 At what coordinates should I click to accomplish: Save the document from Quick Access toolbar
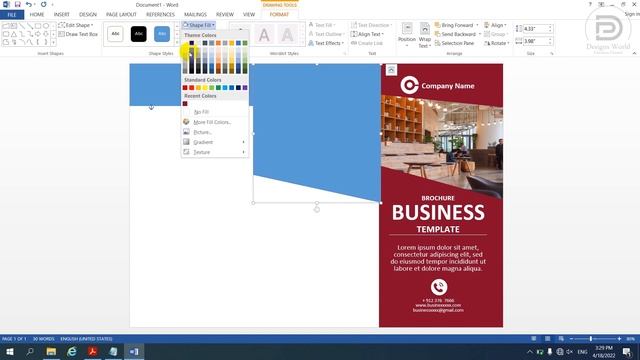tap(18, 4)
